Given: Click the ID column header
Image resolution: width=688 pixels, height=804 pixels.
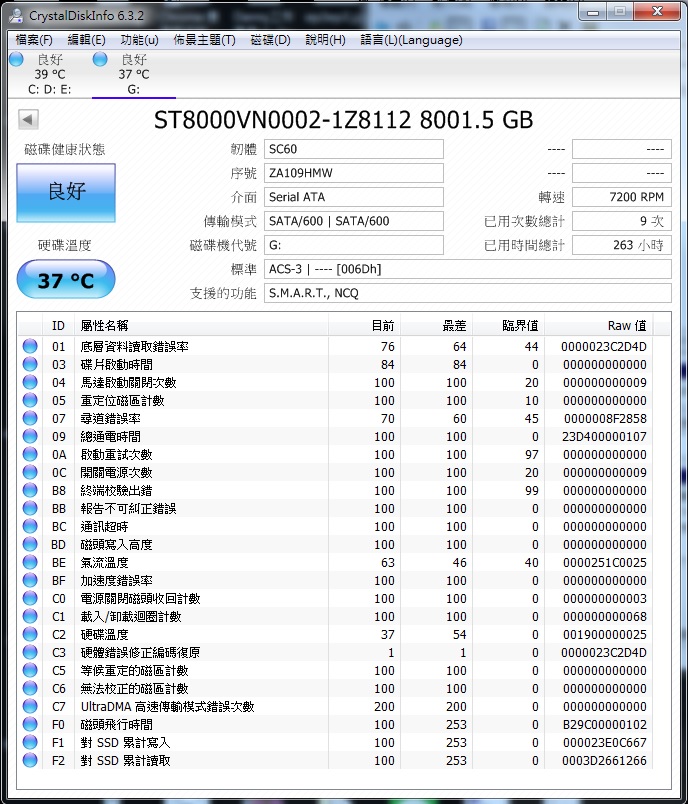Looking at the screenshot, I should pyautogui.click(x=58, y=326).
